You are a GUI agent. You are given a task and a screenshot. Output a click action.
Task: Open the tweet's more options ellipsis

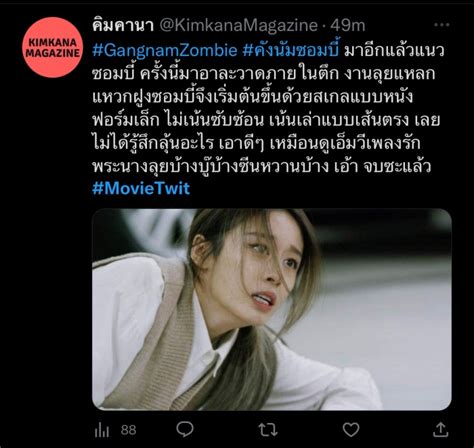(441, 25)
